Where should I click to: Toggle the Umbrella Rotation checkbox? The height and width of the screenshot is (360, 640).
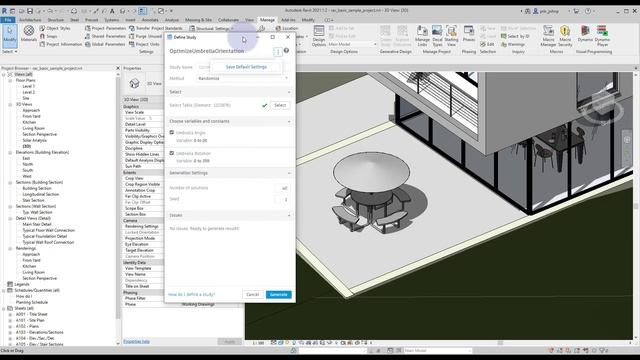tap(172, 153)
